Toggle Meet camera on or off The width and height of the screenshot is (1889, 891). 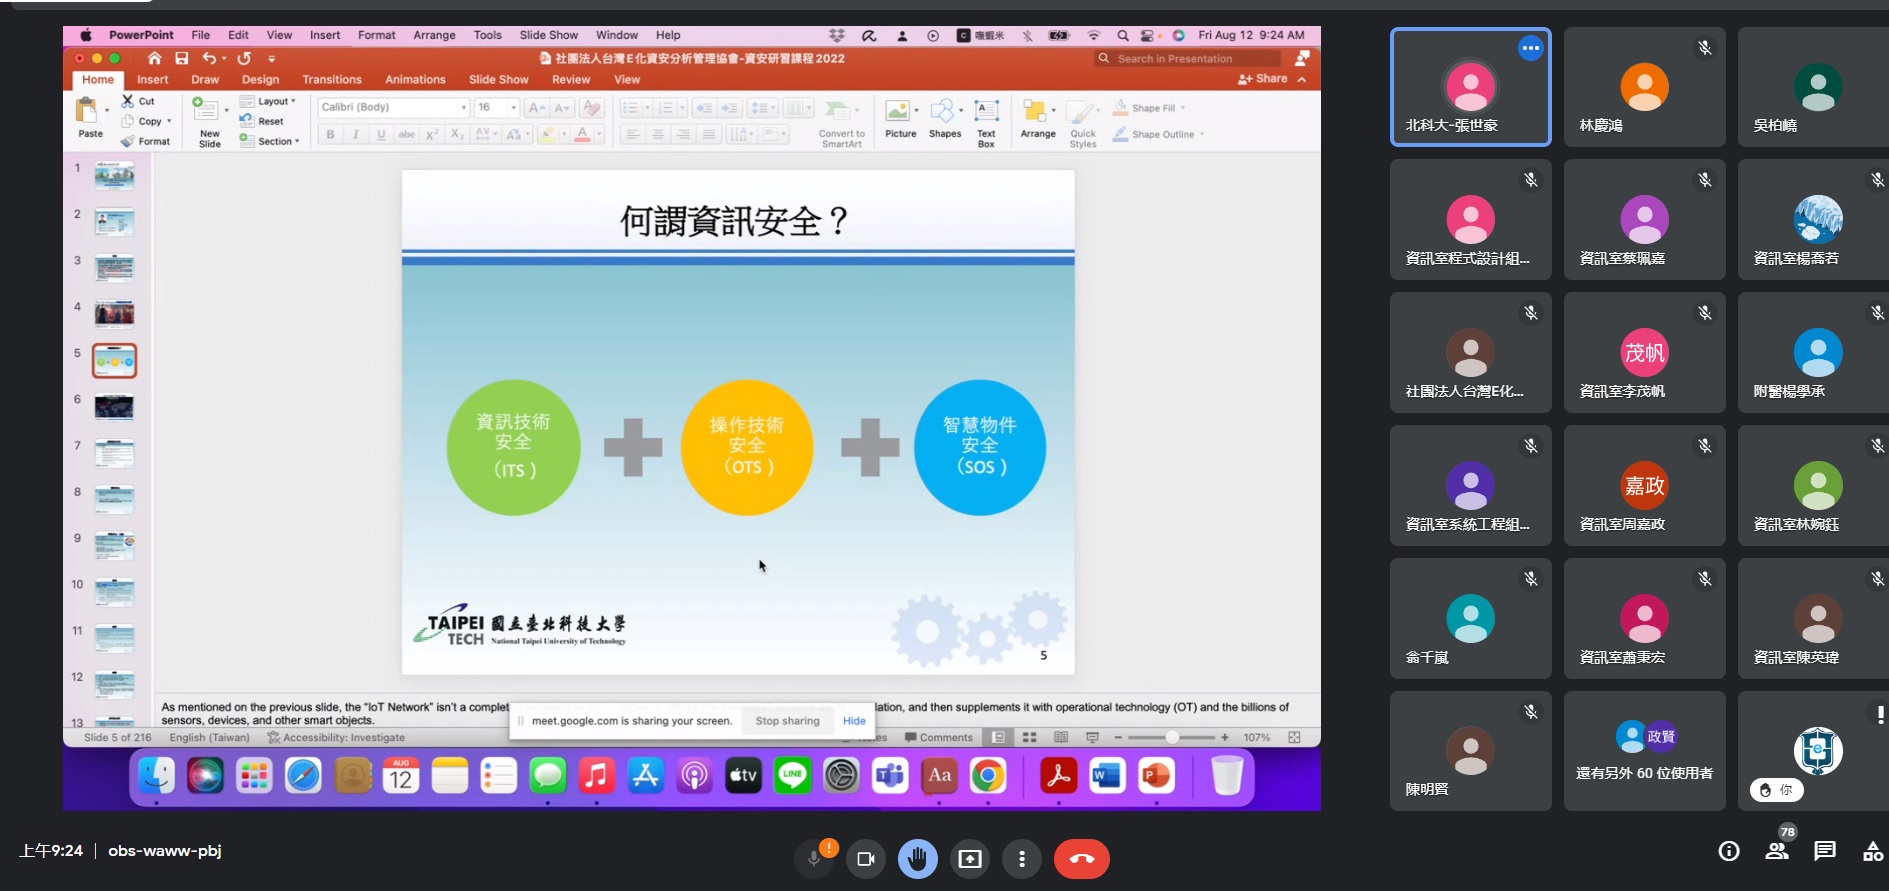[866, 859]
